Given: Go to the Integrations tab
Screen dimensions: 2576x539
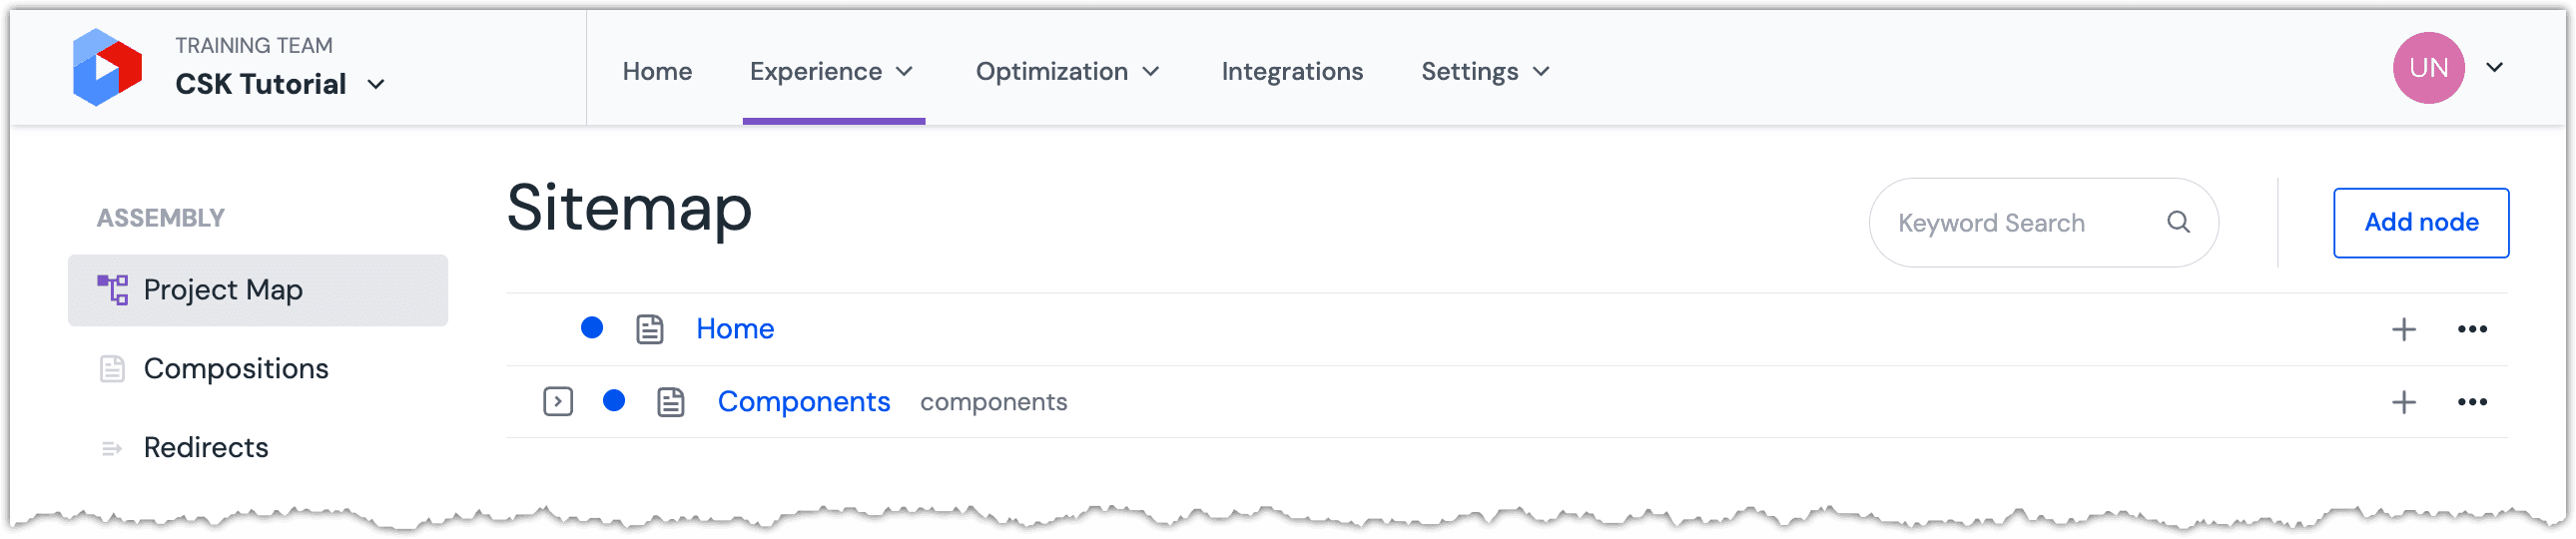Looking at the screenshot, I should pyautogui.click(x=1292, y=72).
